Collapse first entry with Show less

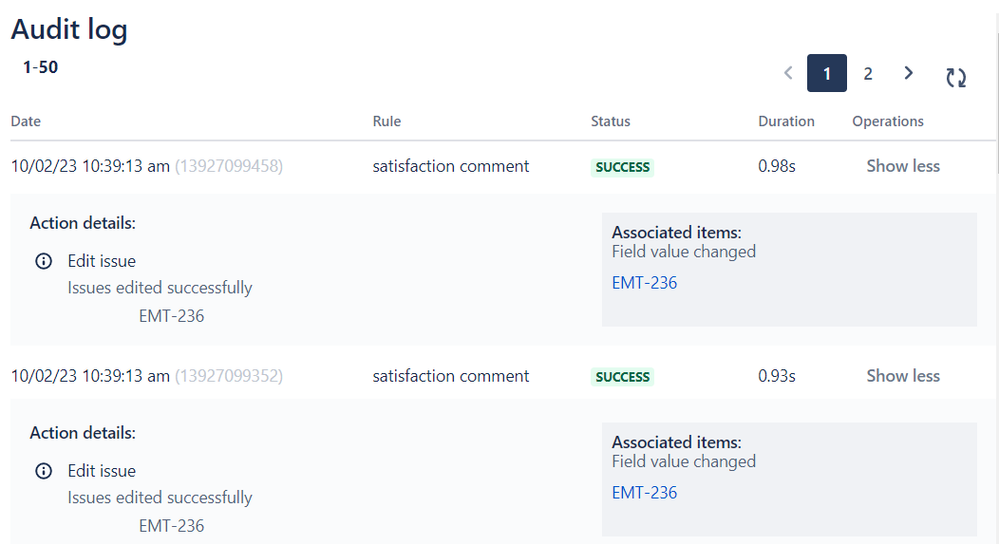pos(903,166)
